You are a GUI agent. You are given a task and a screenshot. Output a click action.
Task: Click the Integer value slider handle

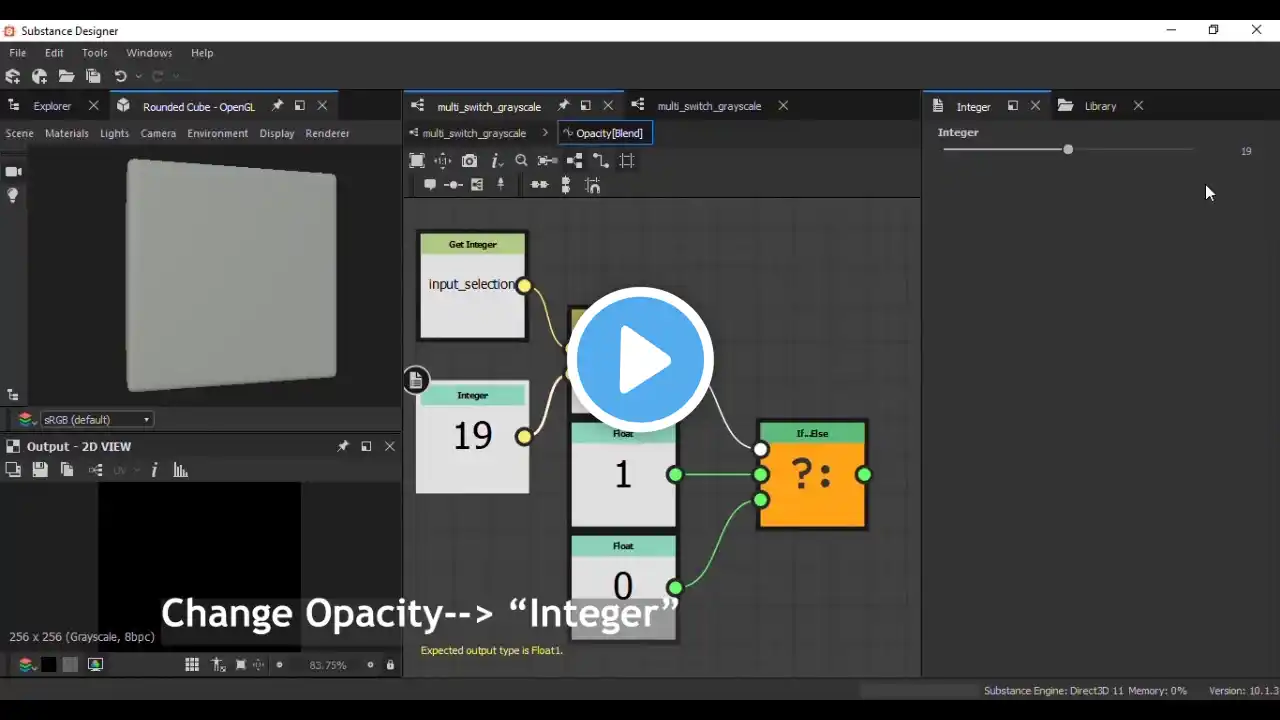tap(1068, 150)
